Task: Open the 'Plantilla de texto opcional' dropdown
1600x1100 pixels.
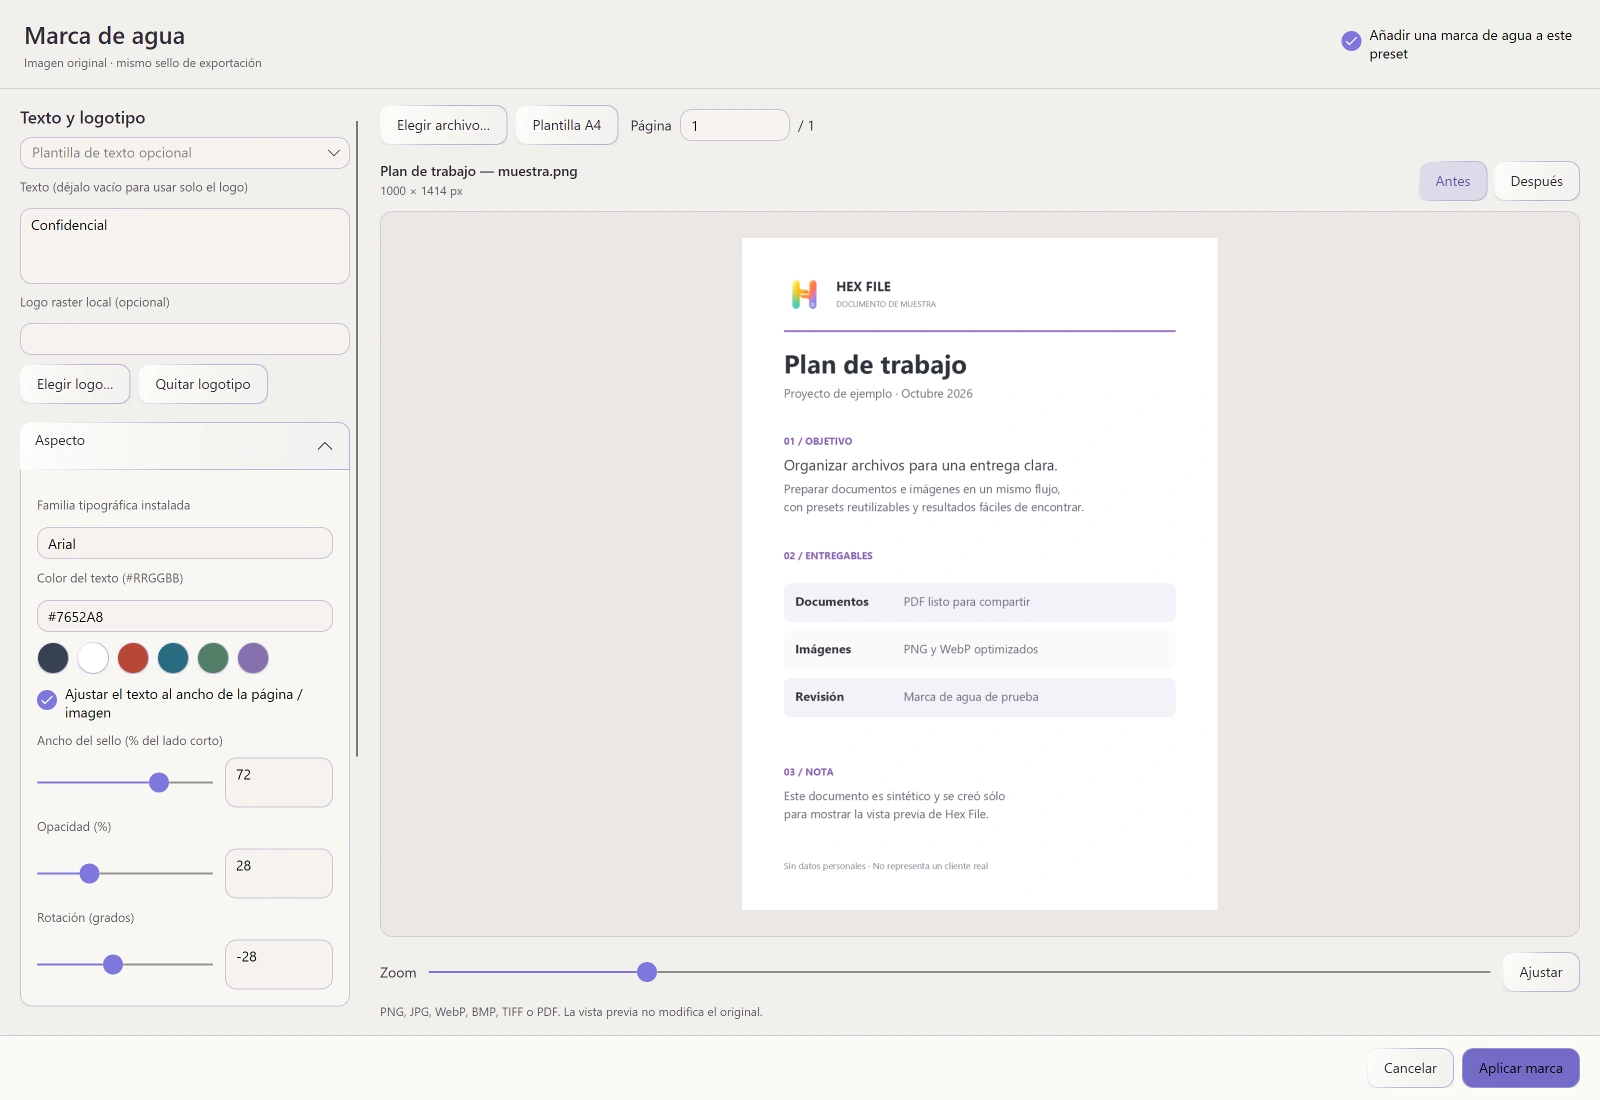Action: [x=185, y=153]
